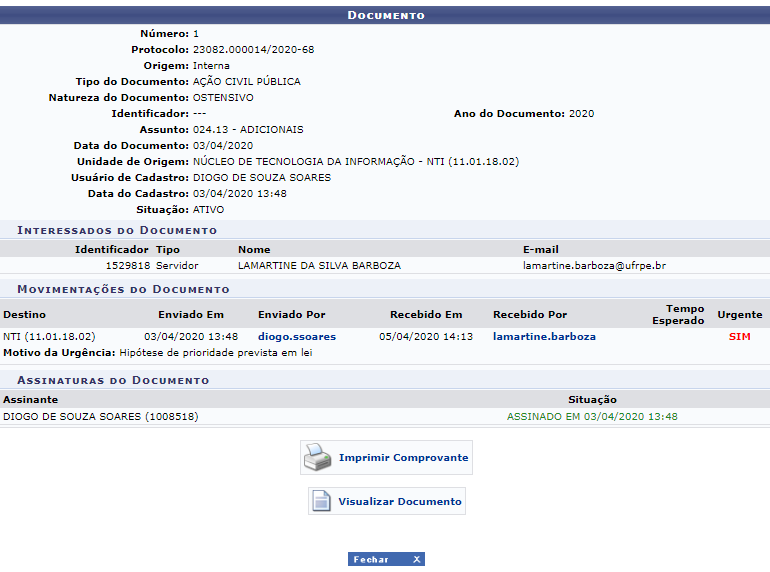Click the Assinaturas do Documento section heading
Image resolution: width=770 pixels, height=572 pixels.
coord(113,381)
